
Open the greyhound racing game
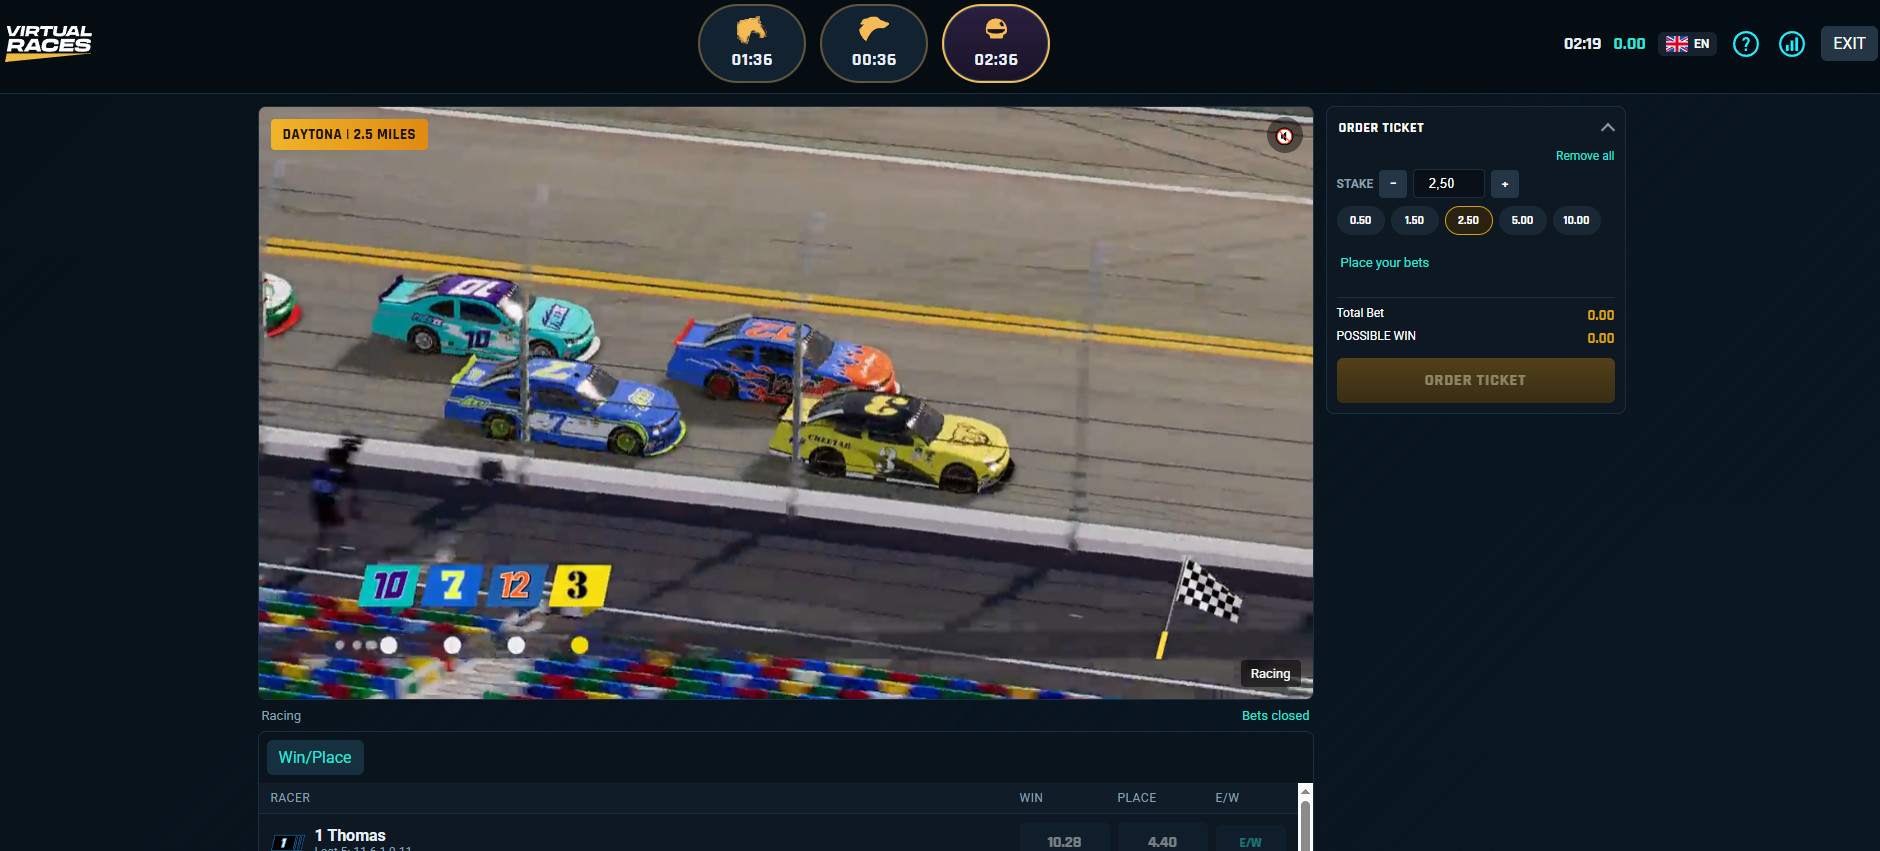pyautogui.click(x=874, y=43)
